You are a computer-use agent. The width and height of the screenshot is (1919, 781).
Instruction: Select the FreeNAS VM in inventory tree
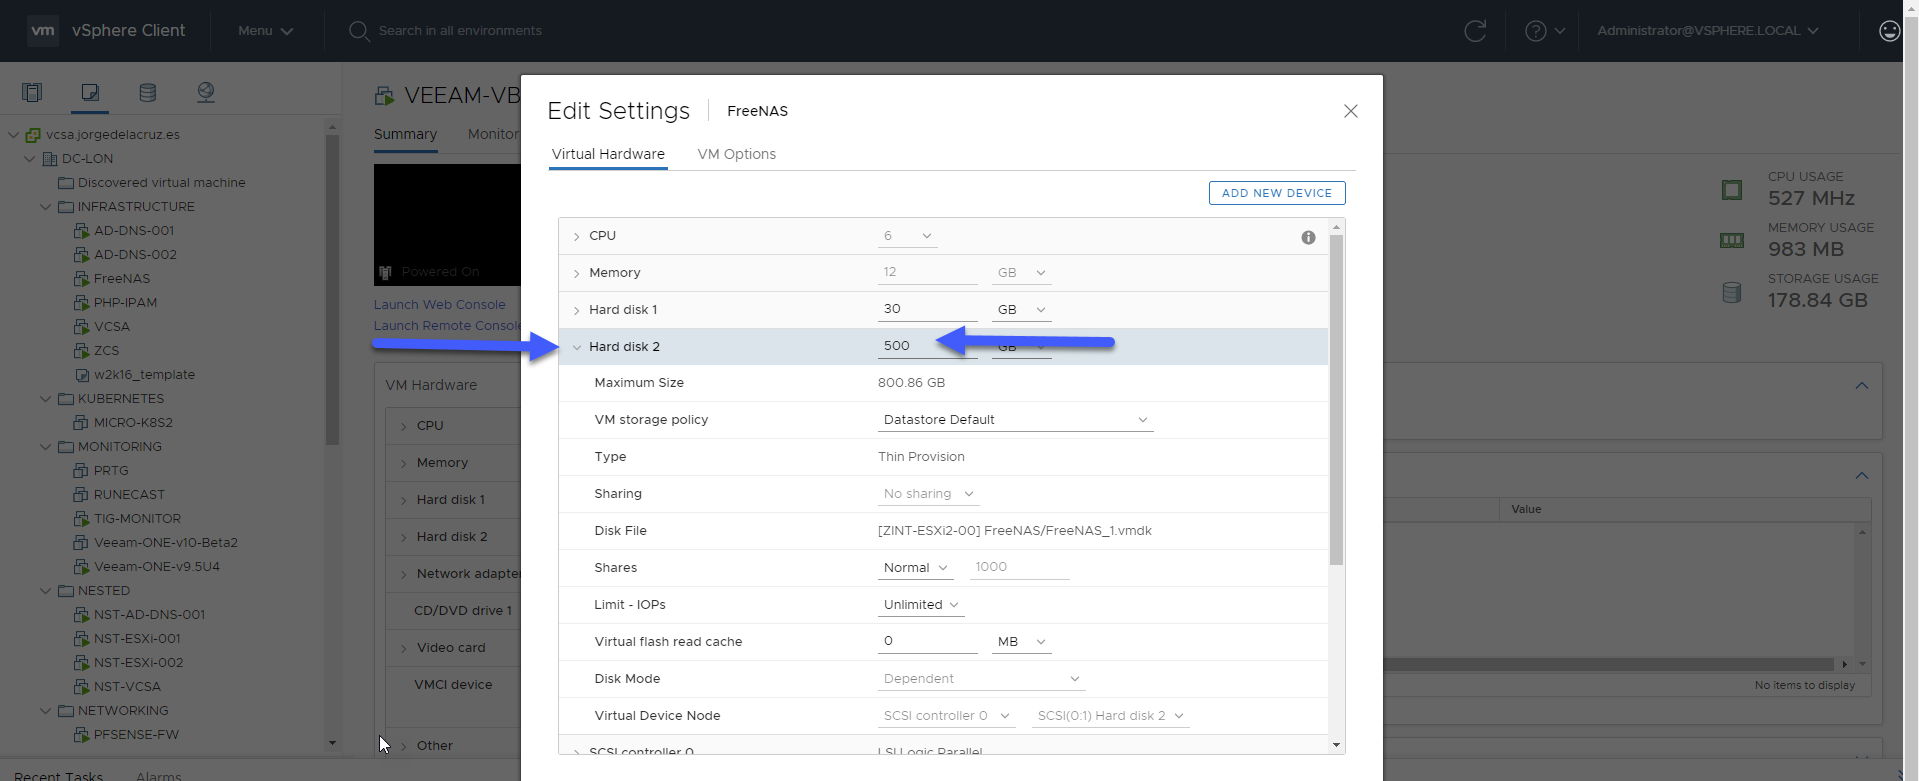(x=121, y=279)
